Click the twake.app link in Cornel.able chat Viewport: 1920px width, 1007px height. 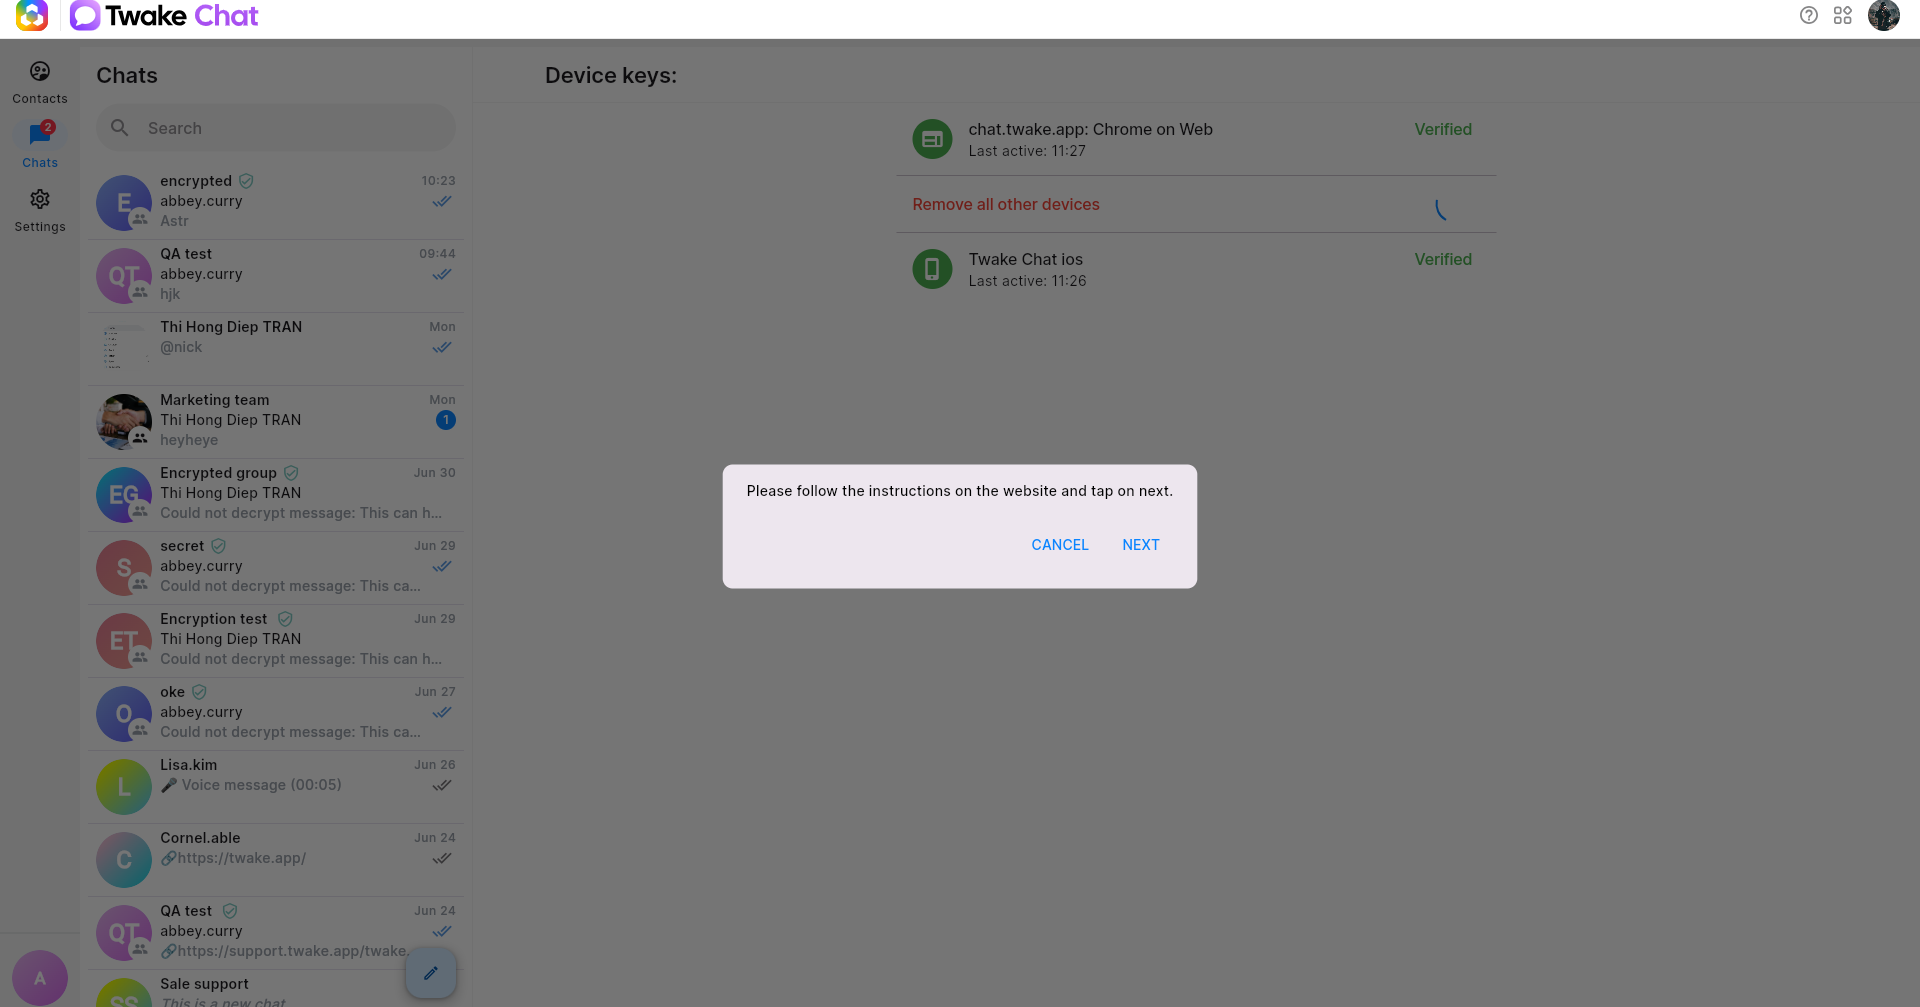tap(242, 858)
